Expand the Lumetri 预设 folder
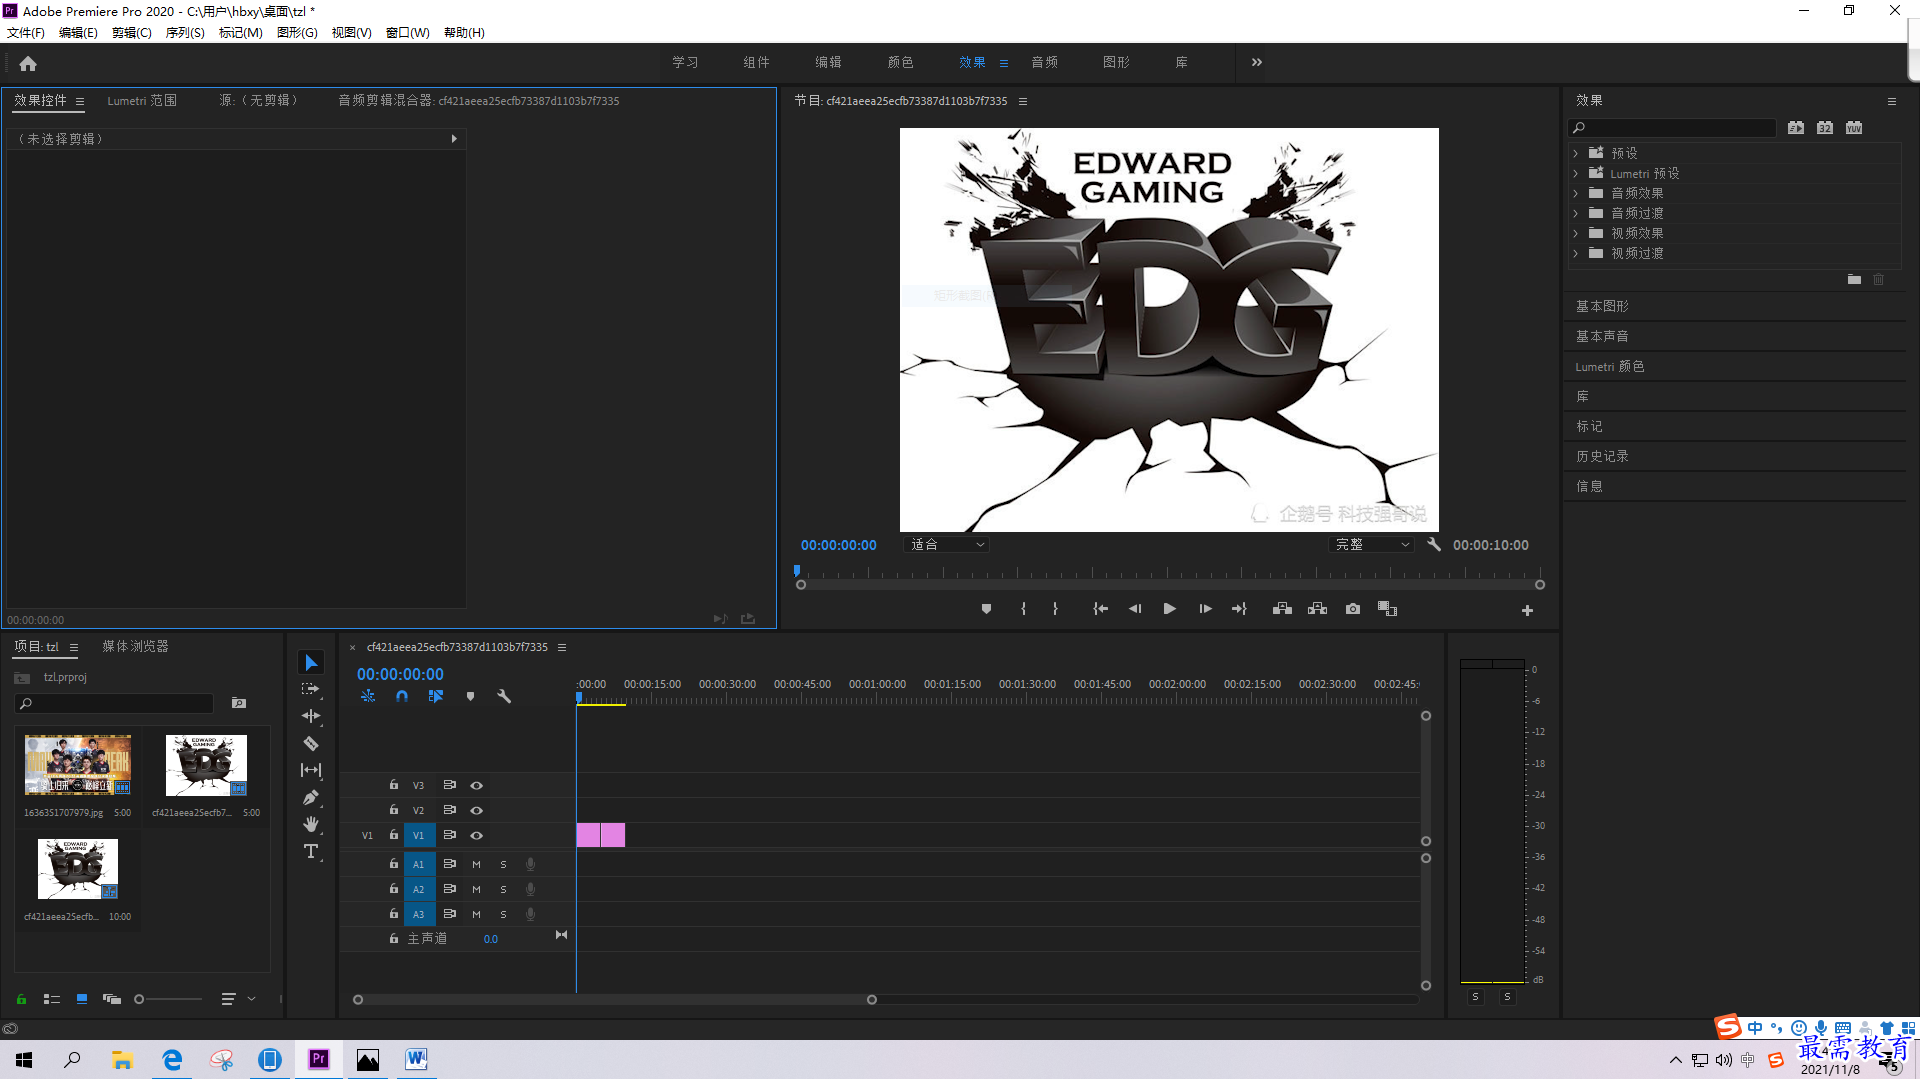Viewport: 1920px width, 1079px height. (x=1576, y=173)
